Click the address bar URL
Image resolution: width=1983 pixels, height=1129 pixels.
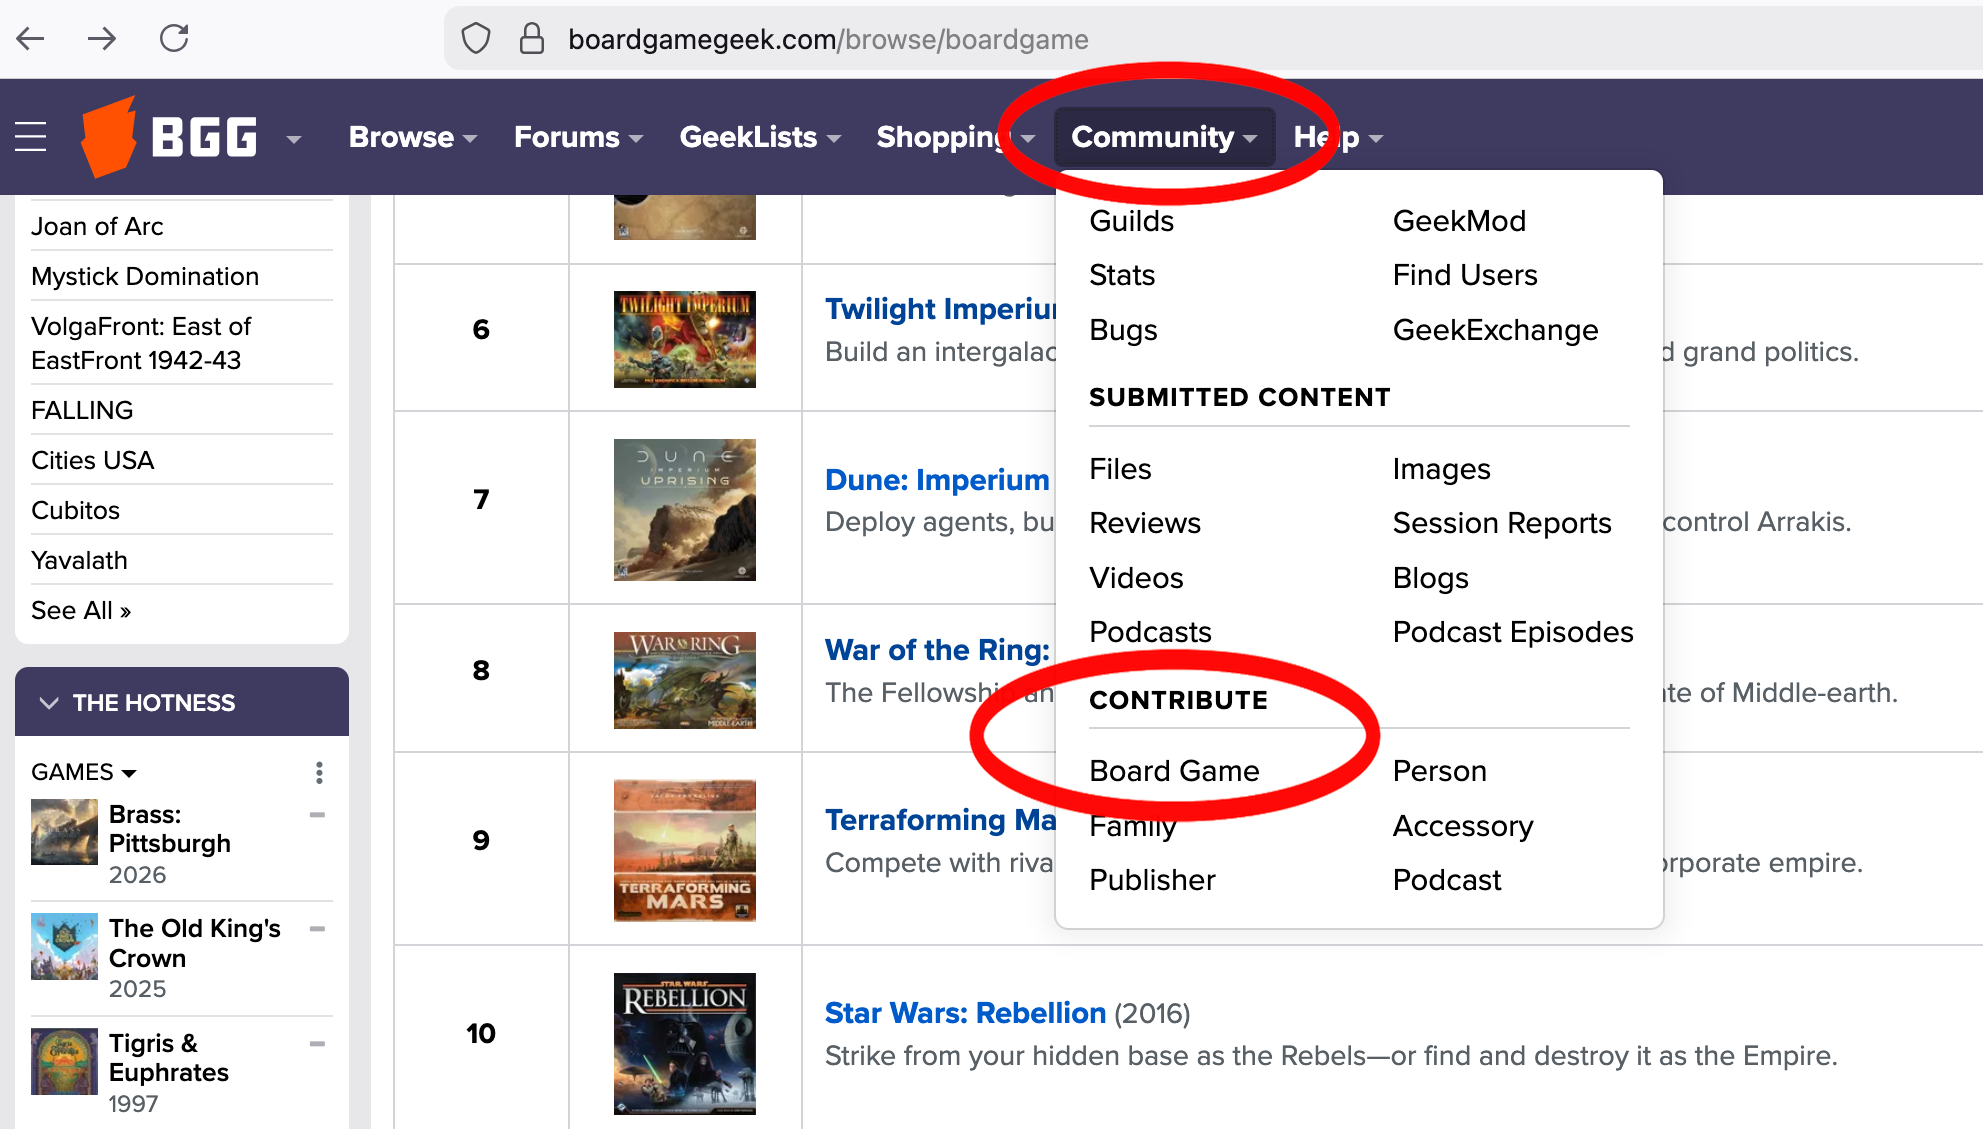[x=828, y=39]
